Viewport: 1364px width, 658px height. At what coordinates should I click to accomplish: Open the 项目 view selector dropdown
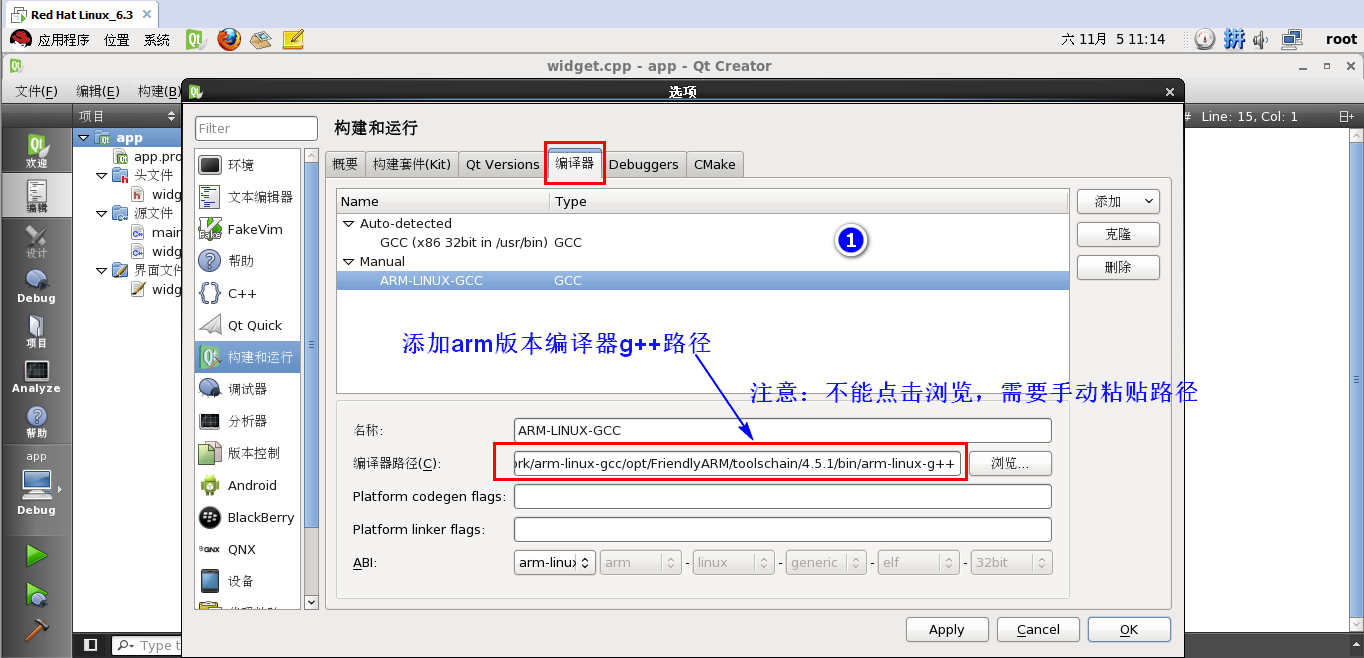[x=126, y=116]
